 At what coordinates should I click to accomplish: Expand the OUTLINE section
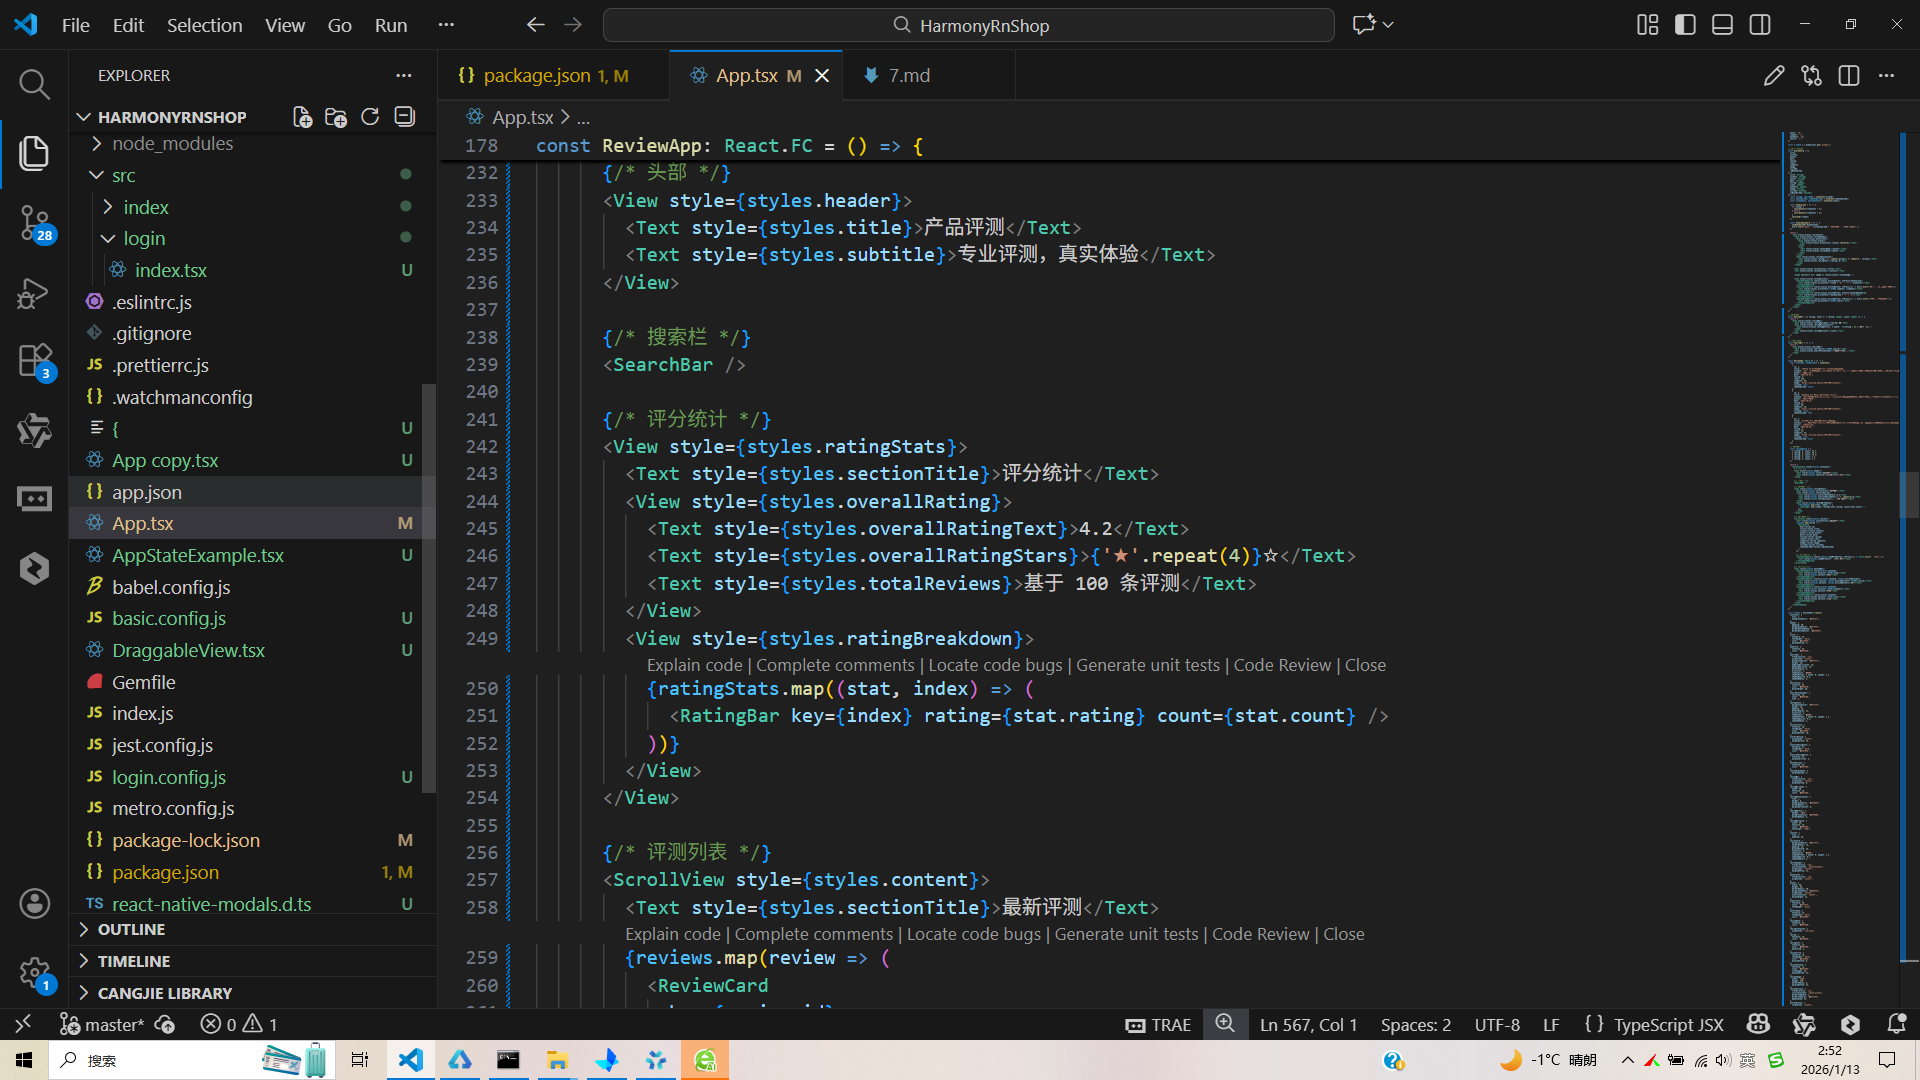click(x=131, y=930)
